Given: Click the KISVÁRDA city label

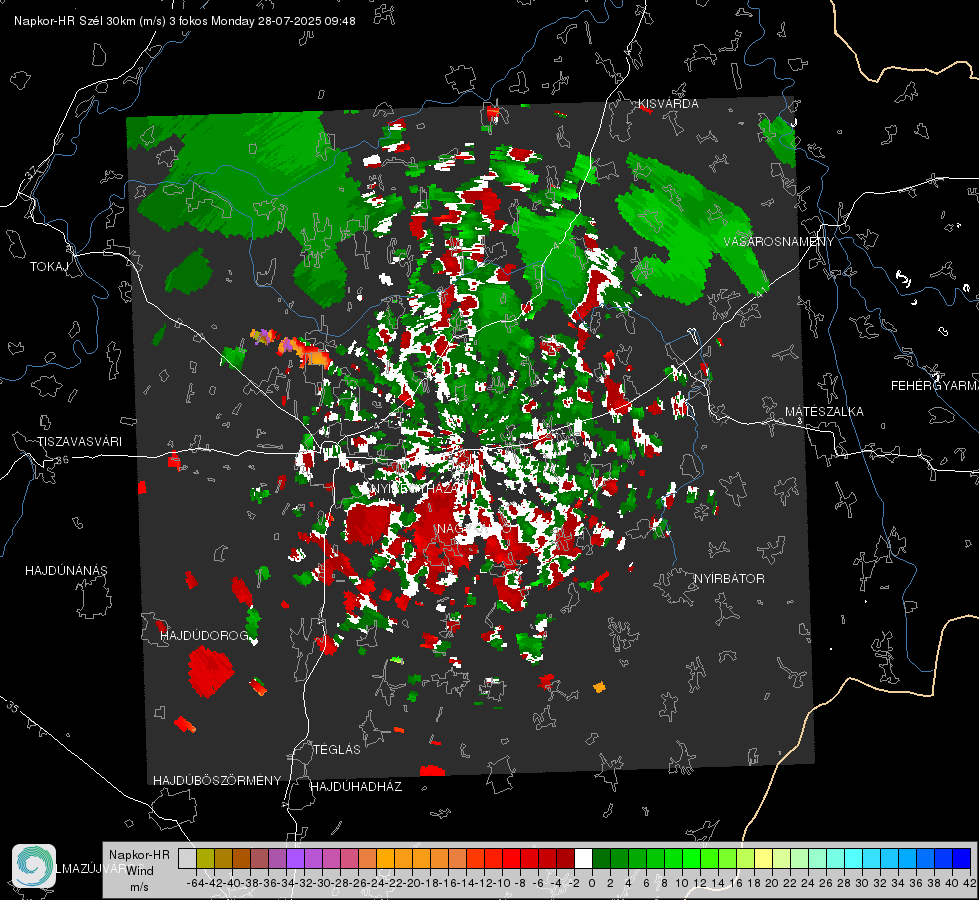Looking at the screenshot, I should tap(668, 104).
